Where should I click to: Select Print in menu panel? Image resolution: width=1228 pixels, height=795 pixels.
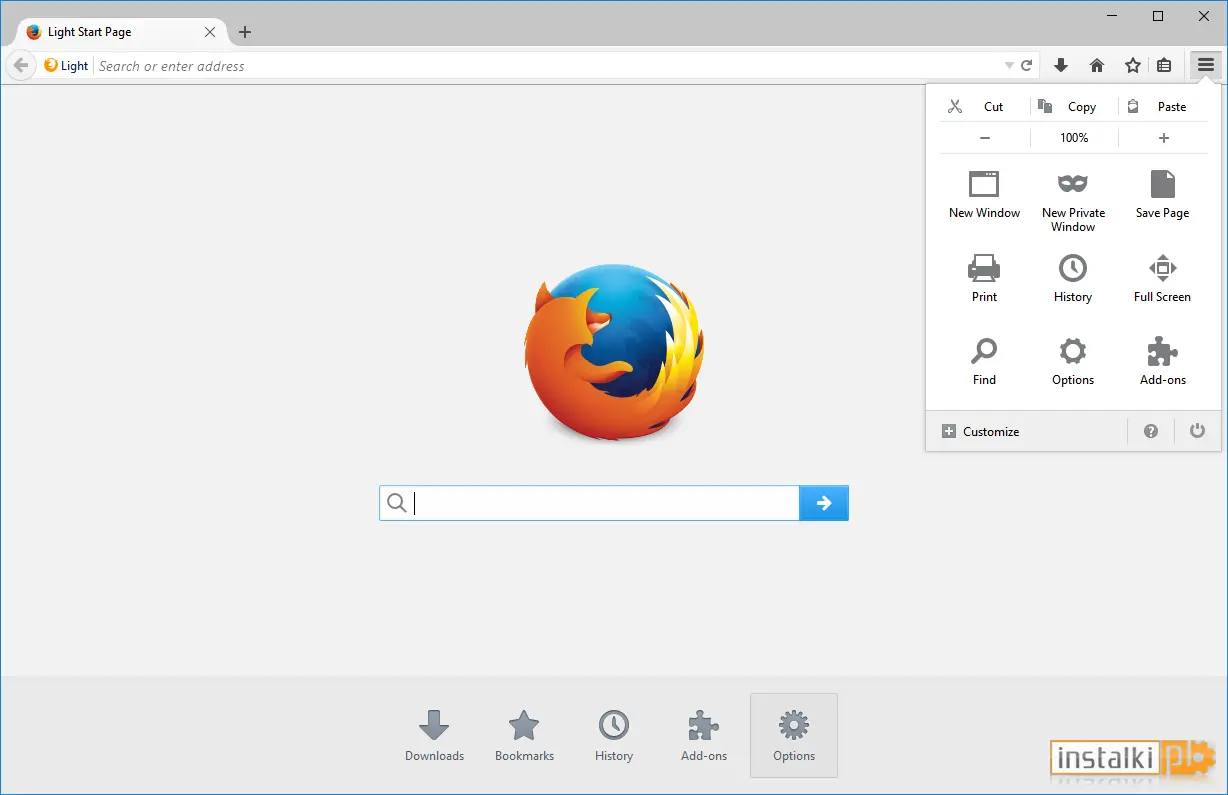click(x=984, y=278)
